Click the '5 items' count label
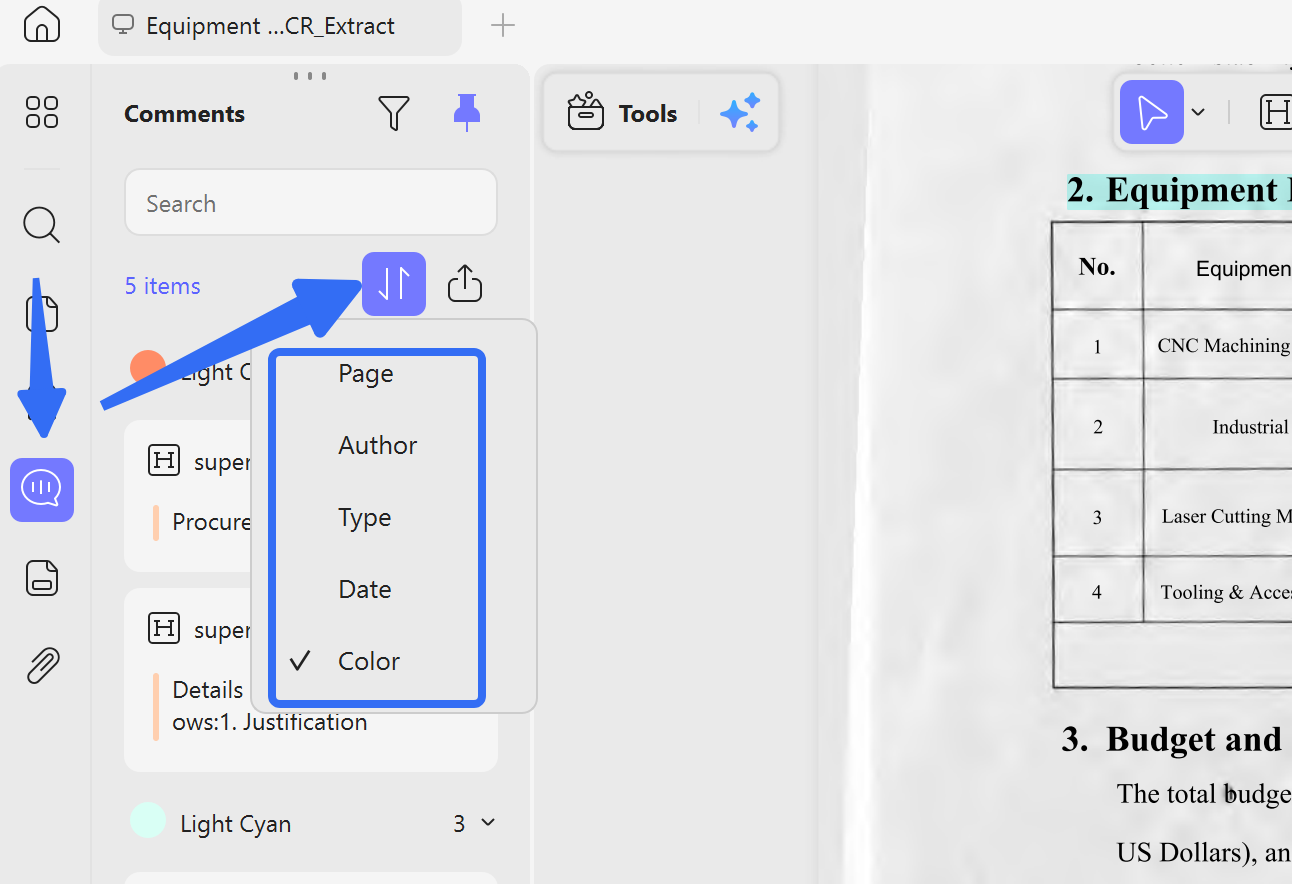 [x=162, y=286]
